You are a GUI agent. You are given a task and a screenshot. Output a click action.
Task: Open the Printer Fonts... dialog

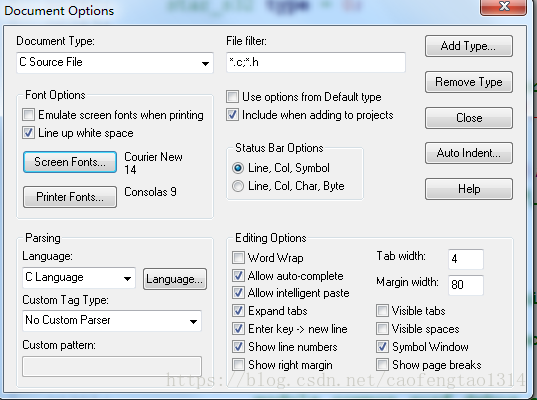pyautogui.click(x=70, y=197)
